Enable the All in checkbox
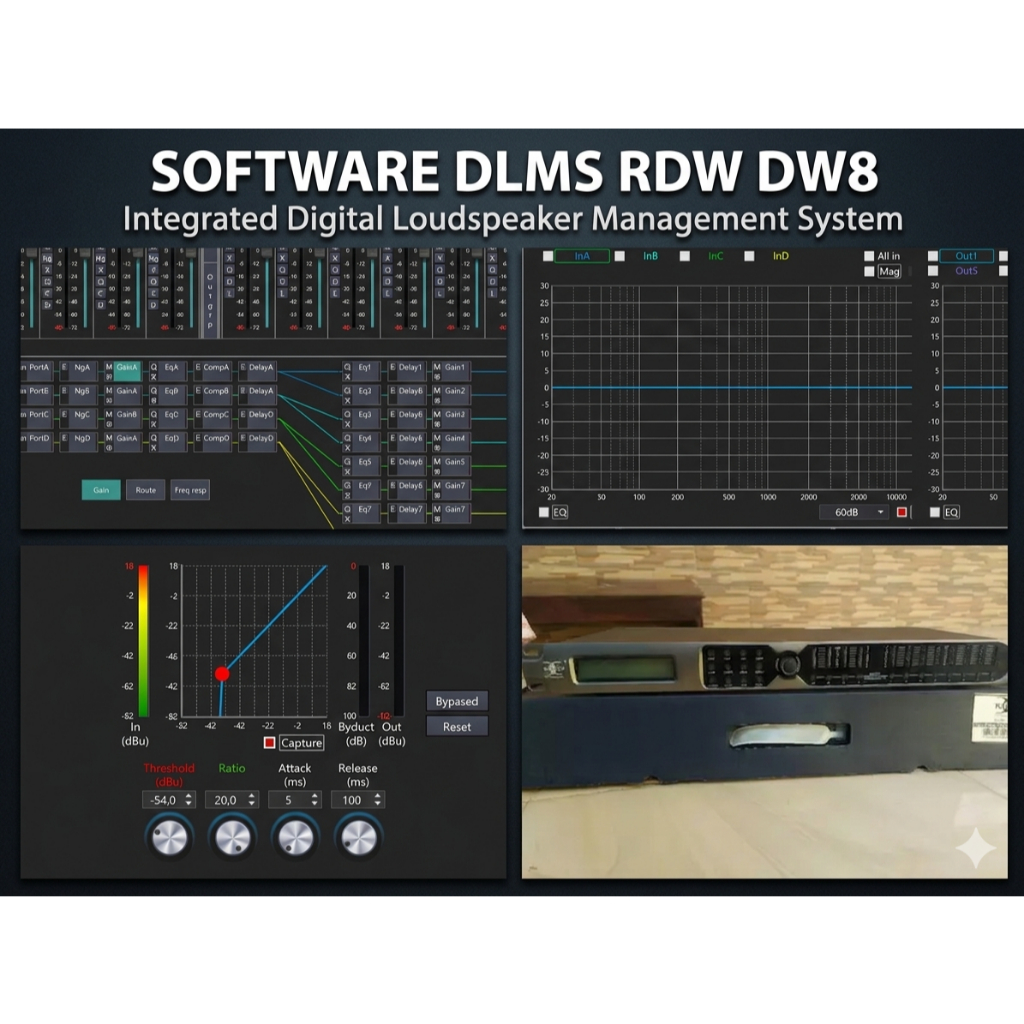This screenshot has width=1024, height=1024. 869,256
